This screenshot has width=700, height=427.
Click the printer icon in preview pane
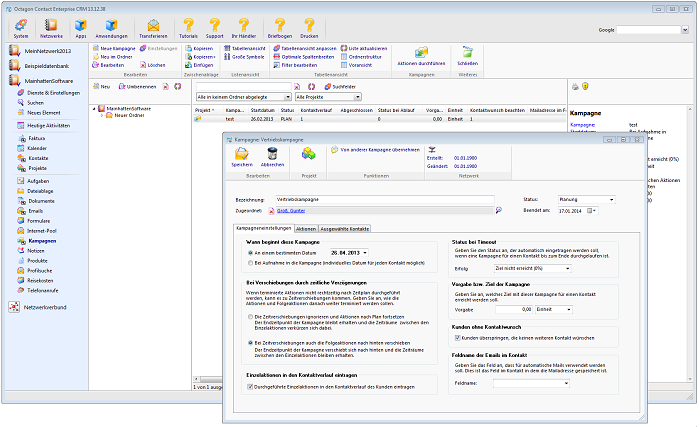(575, 87)
